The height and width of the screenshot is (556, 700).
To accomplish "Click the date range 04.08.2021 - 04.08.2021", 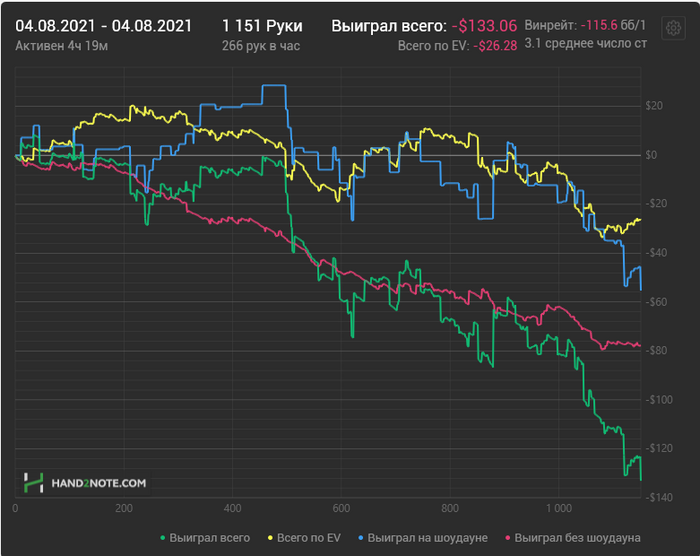I will pyautogui.click(x=104, y=26).
